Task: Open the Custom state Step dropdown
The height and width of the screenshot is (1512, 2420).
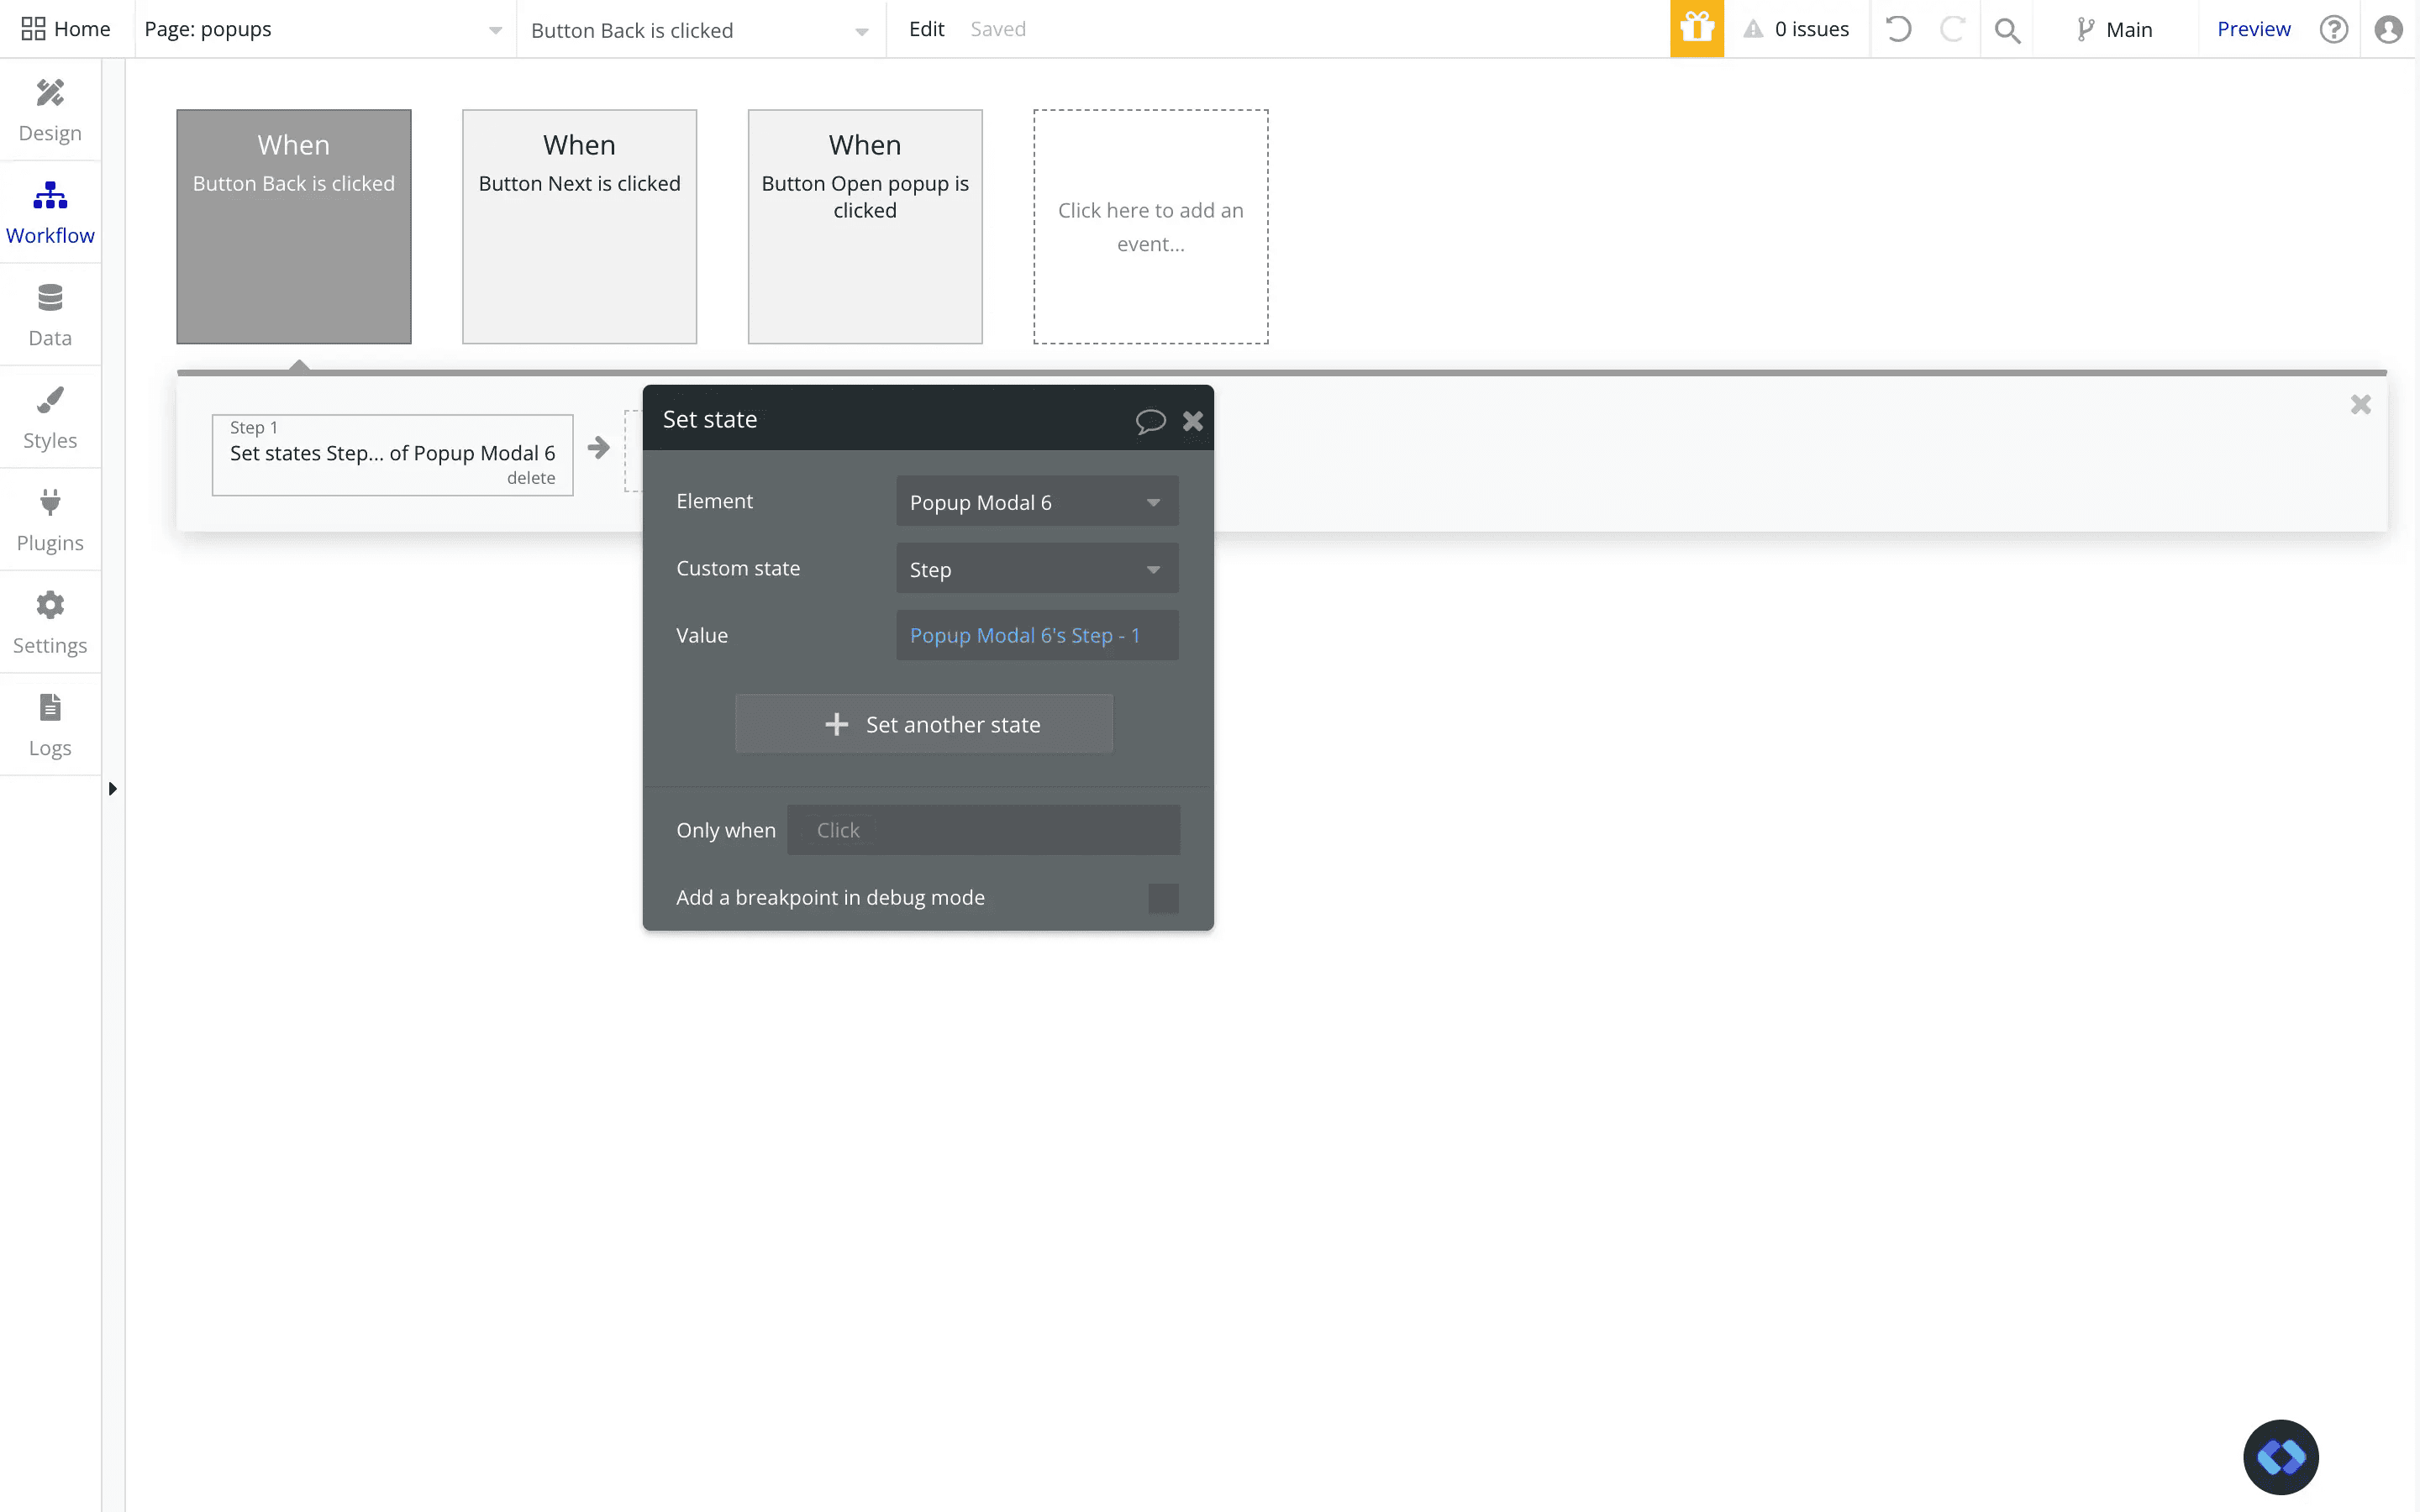Action: click(x=1036, y=569)
